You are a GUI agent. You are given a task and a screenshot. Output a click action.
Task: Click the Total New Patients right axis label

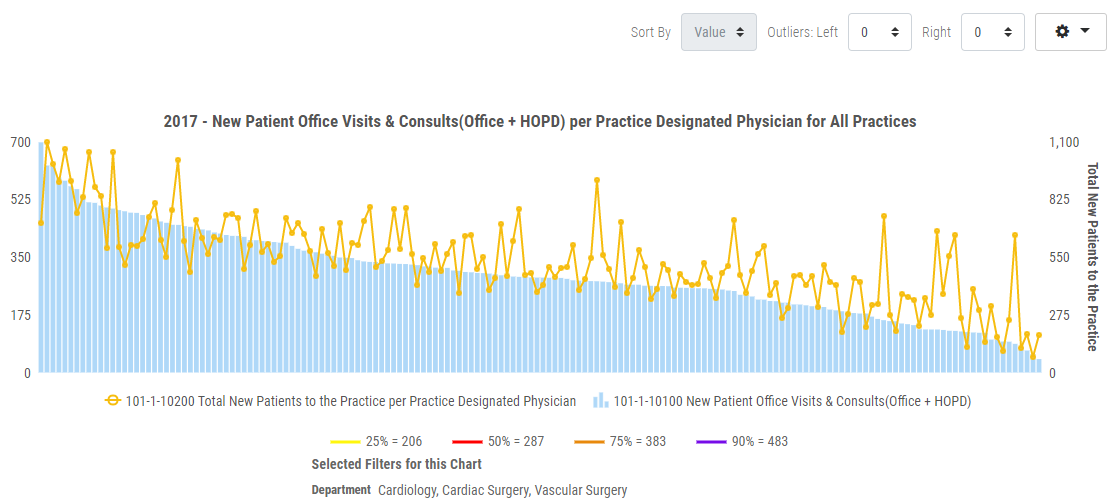pyautogui.click(x=1092, y=256)
